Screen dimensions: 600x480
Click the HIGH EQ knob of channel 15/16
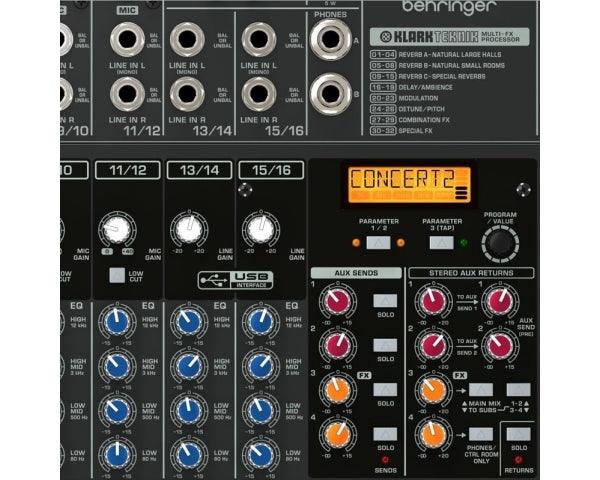(261, 322)
